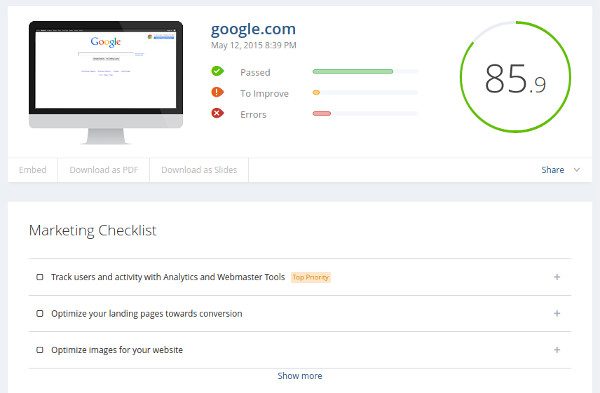The height and width of the screenshot is (393, 600).
Task: Expand the Optimize images item
Action: point(557,350)
